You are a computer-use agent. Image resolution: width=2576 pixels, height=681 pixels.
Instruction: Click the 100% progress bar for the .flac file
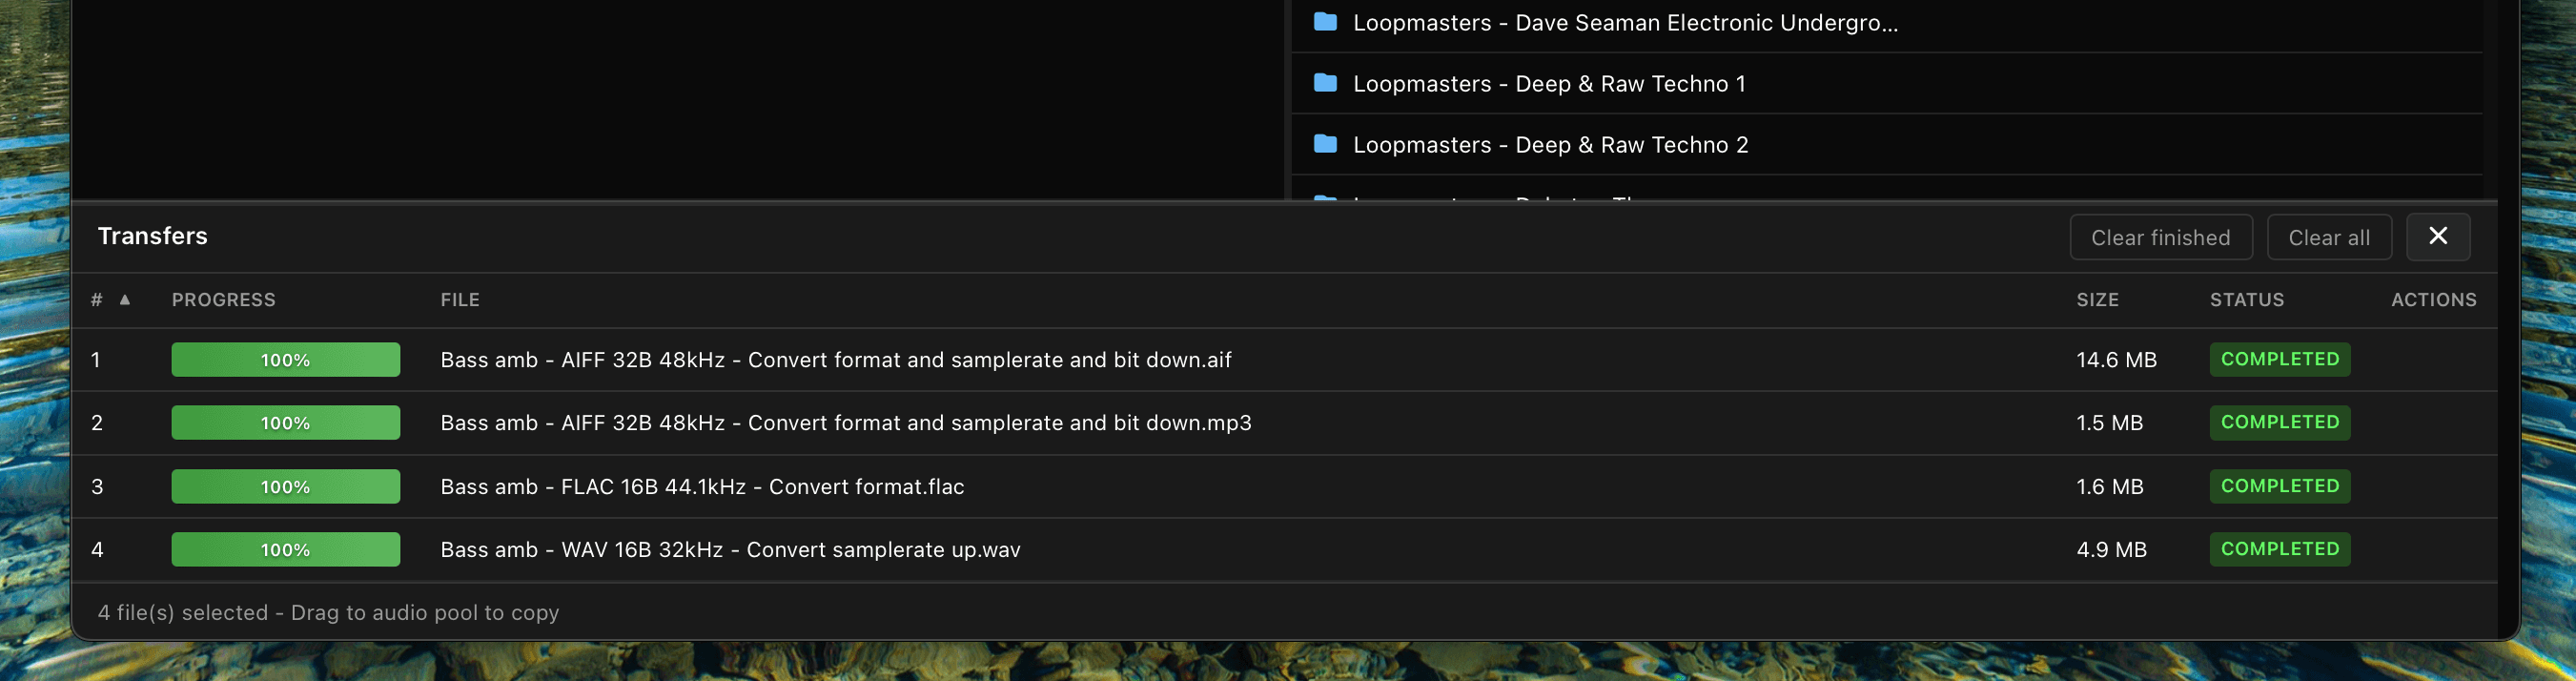coord(286,487)
